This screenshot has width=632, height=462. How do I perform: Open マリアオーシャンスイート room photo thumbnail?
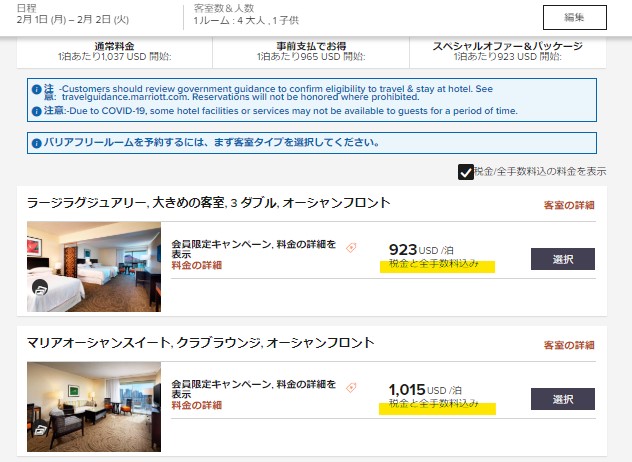[94, 406]
